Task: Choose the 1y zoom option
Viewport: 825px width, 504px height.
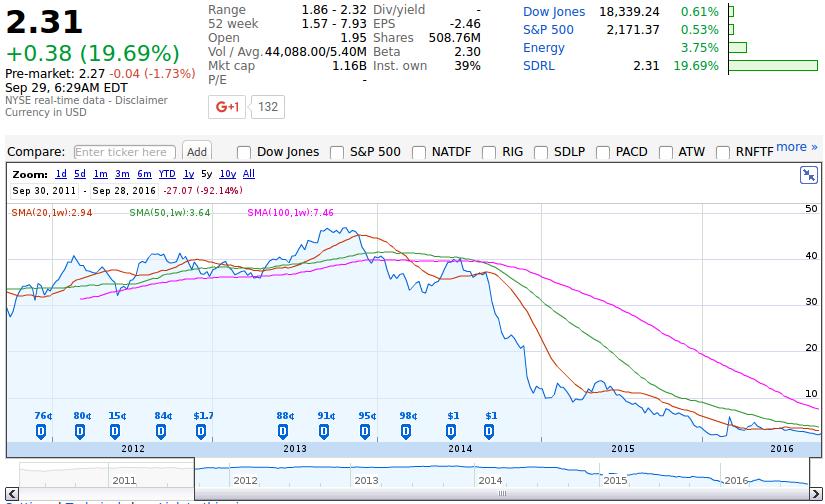Action: [x=189, y=174]
